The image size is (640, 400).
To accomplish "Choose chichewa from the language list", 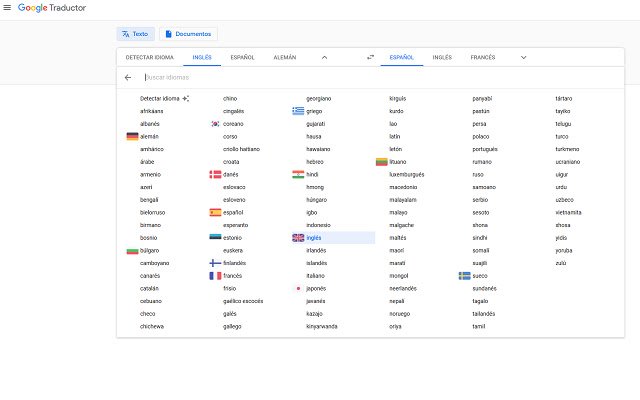I will click(x=152, y=326).
